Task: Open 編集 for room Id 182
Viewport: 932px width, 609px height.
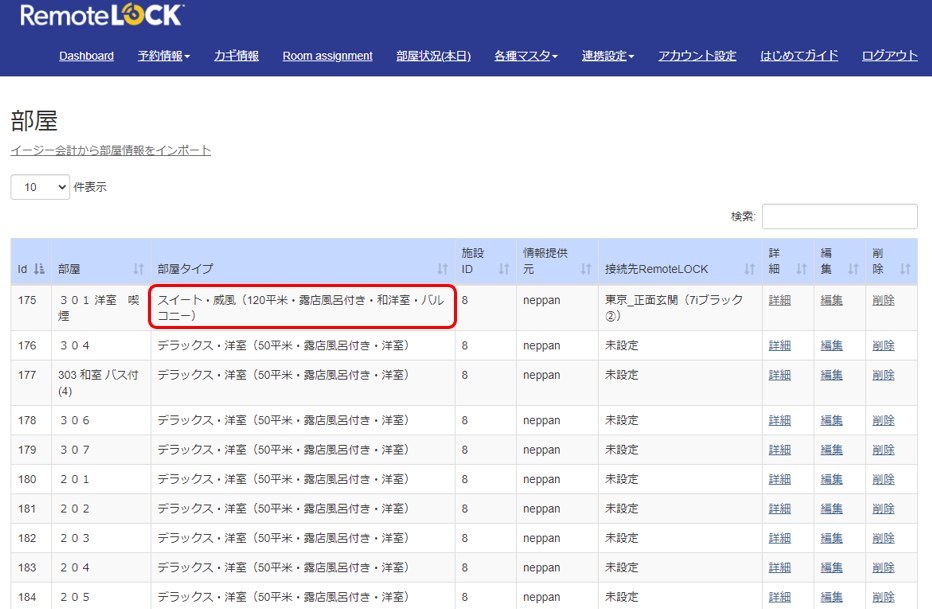Action: coord(832,538)
